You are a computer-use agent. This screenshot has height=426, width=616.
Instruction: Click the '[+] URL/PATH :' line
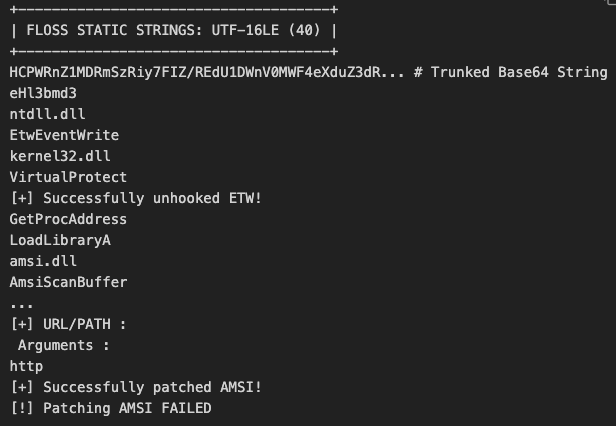pos(68,324)
